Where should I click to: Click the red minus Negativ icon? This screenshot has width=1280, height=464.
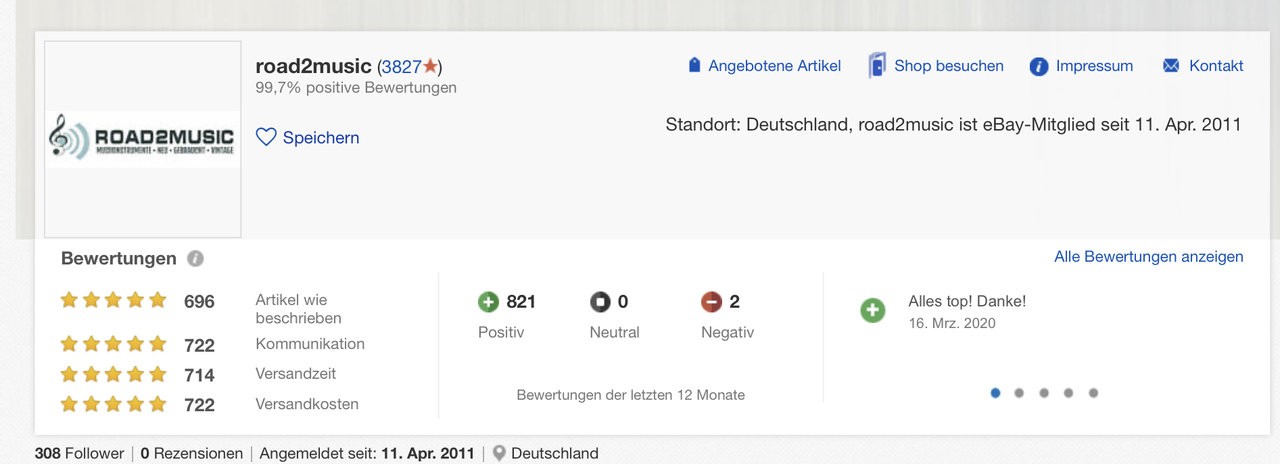click(x=711, y=302)
